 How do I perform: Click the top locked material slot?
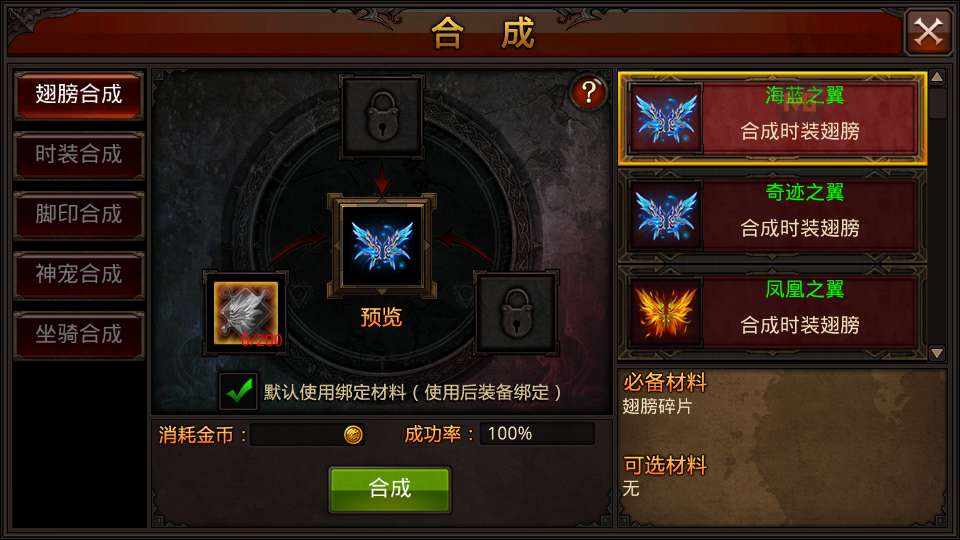click(x=382, y=116)
